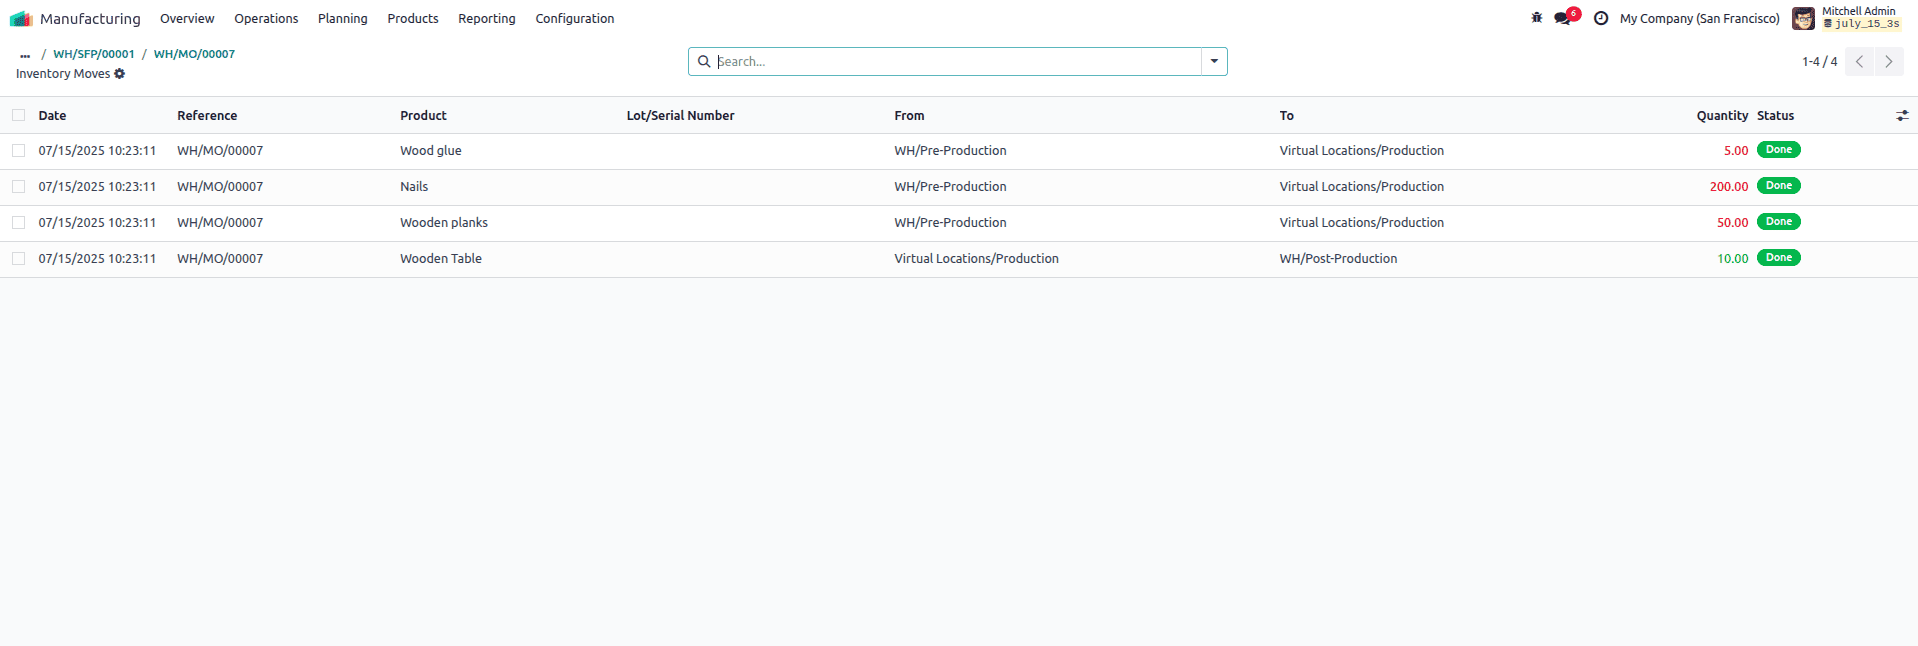Sort by Status column header

coord(1775,116)
